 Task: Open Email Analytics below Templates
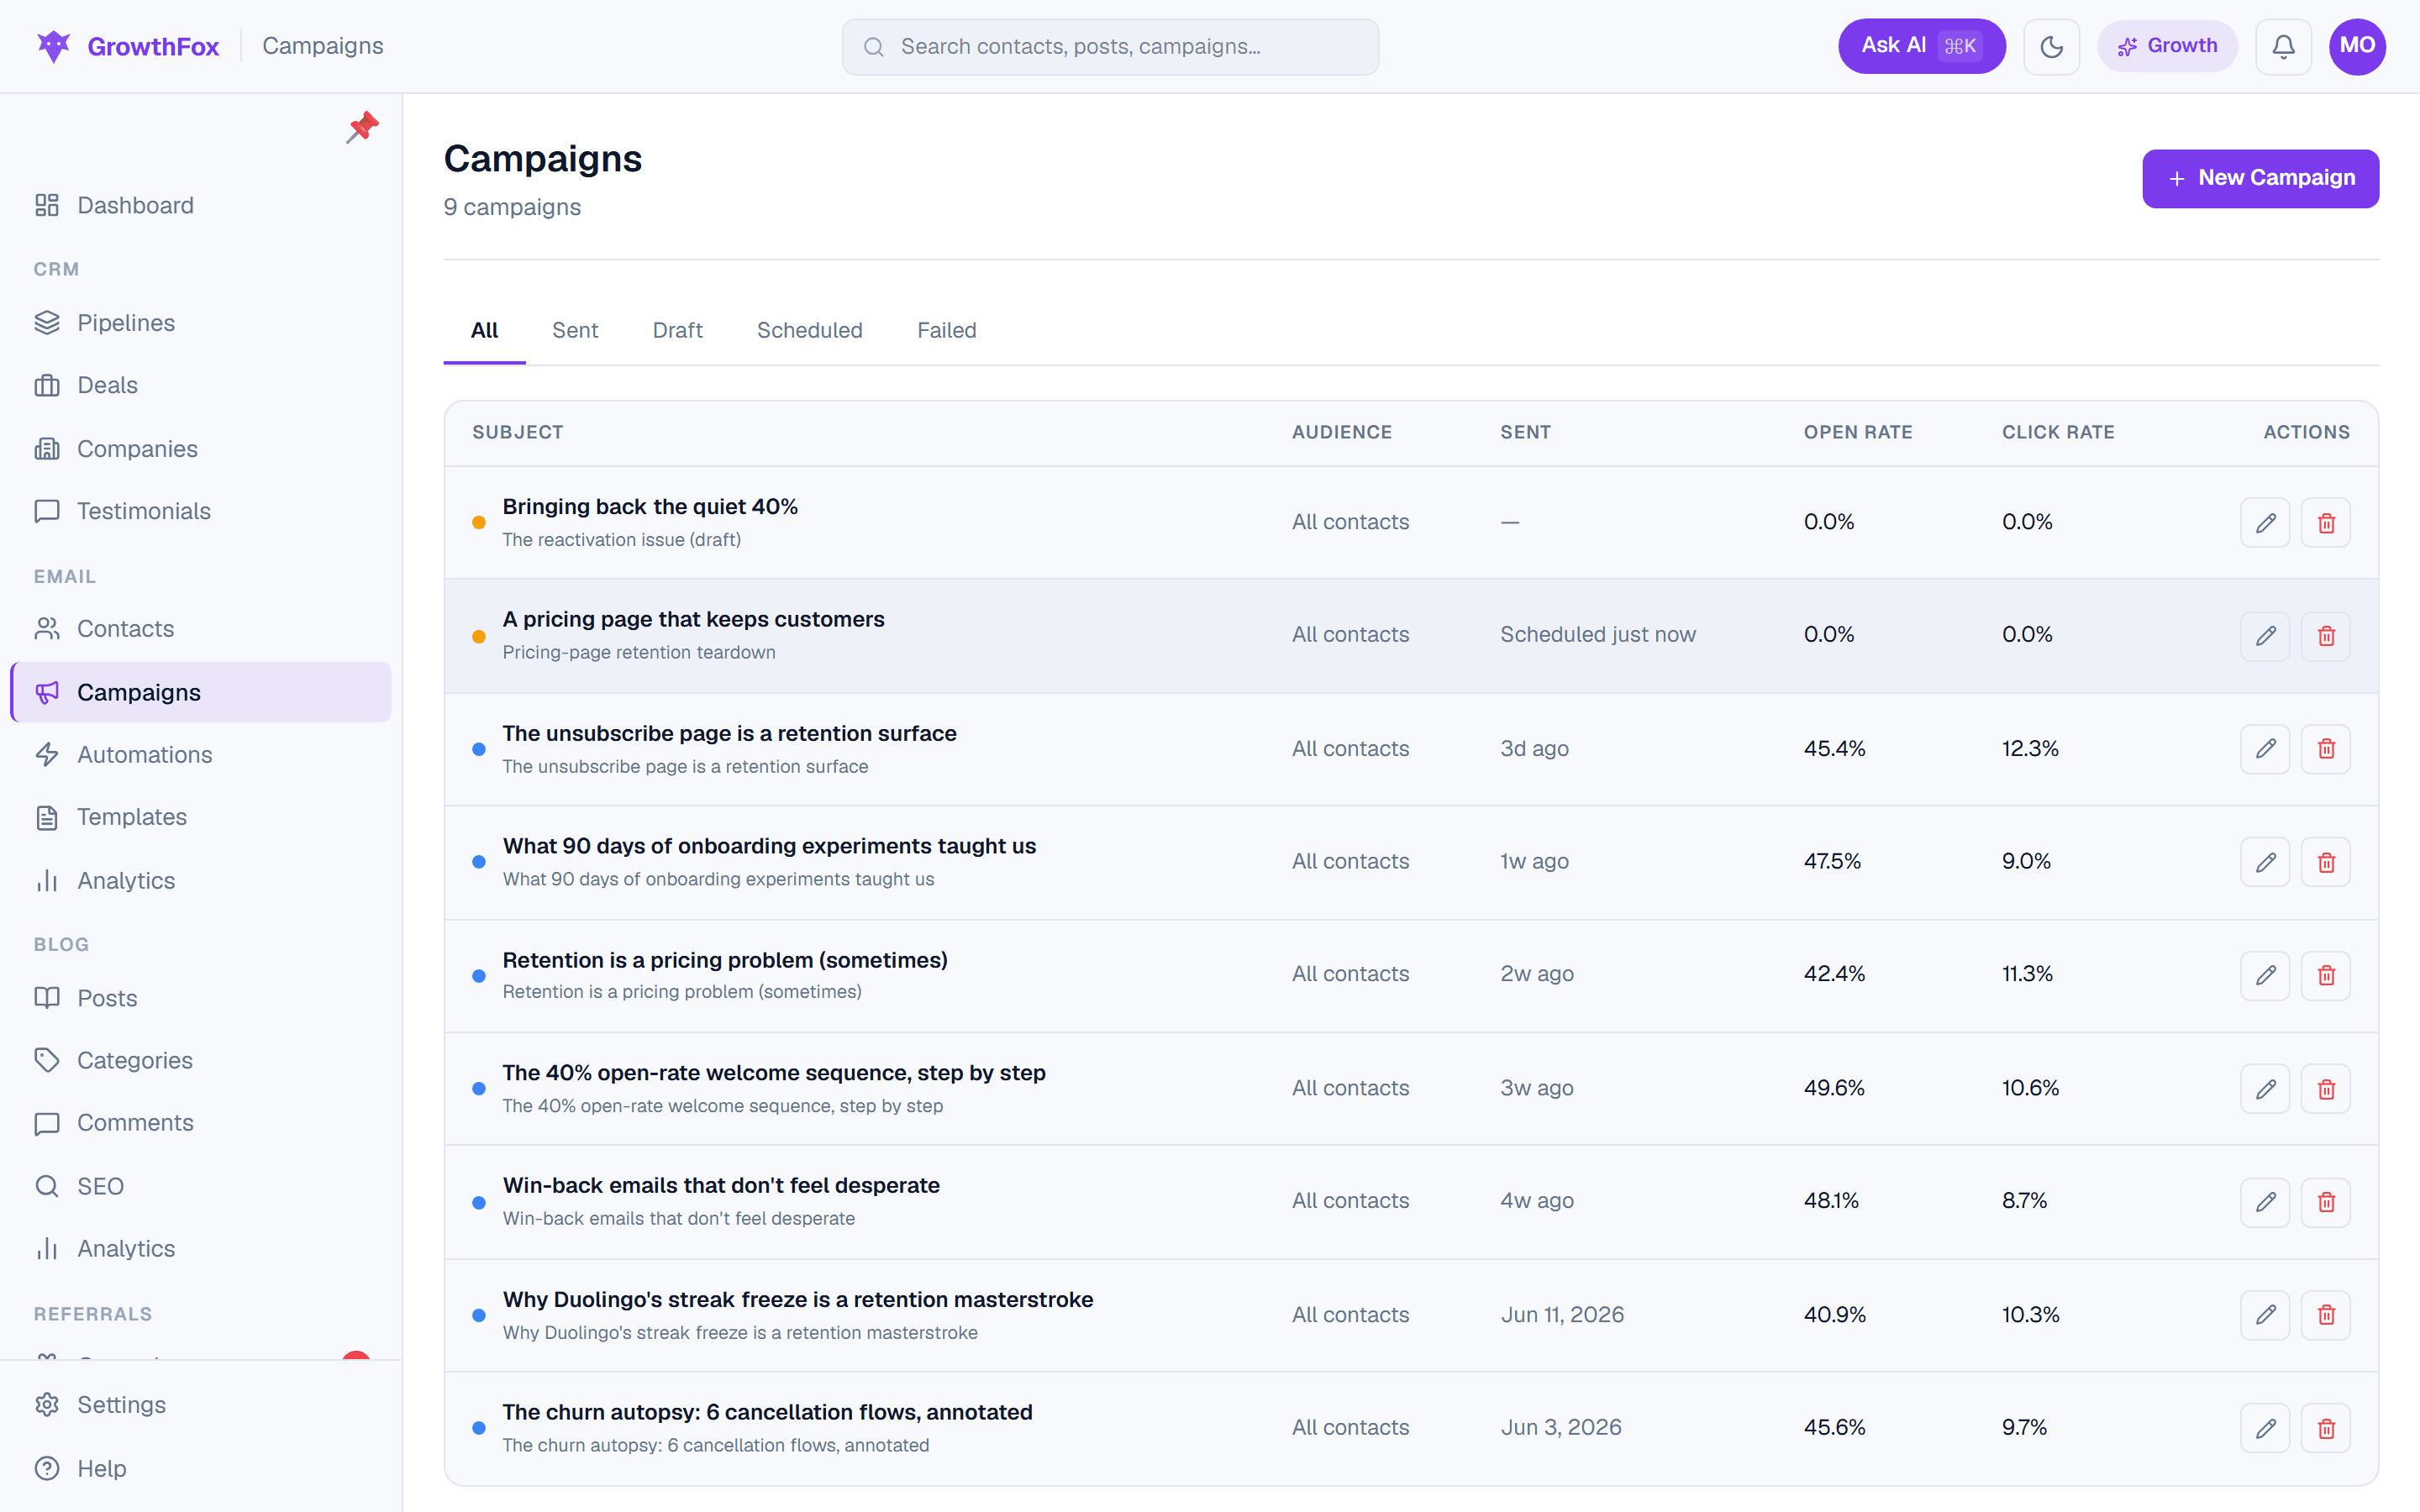pyautogui.click(x=200, y=880)
